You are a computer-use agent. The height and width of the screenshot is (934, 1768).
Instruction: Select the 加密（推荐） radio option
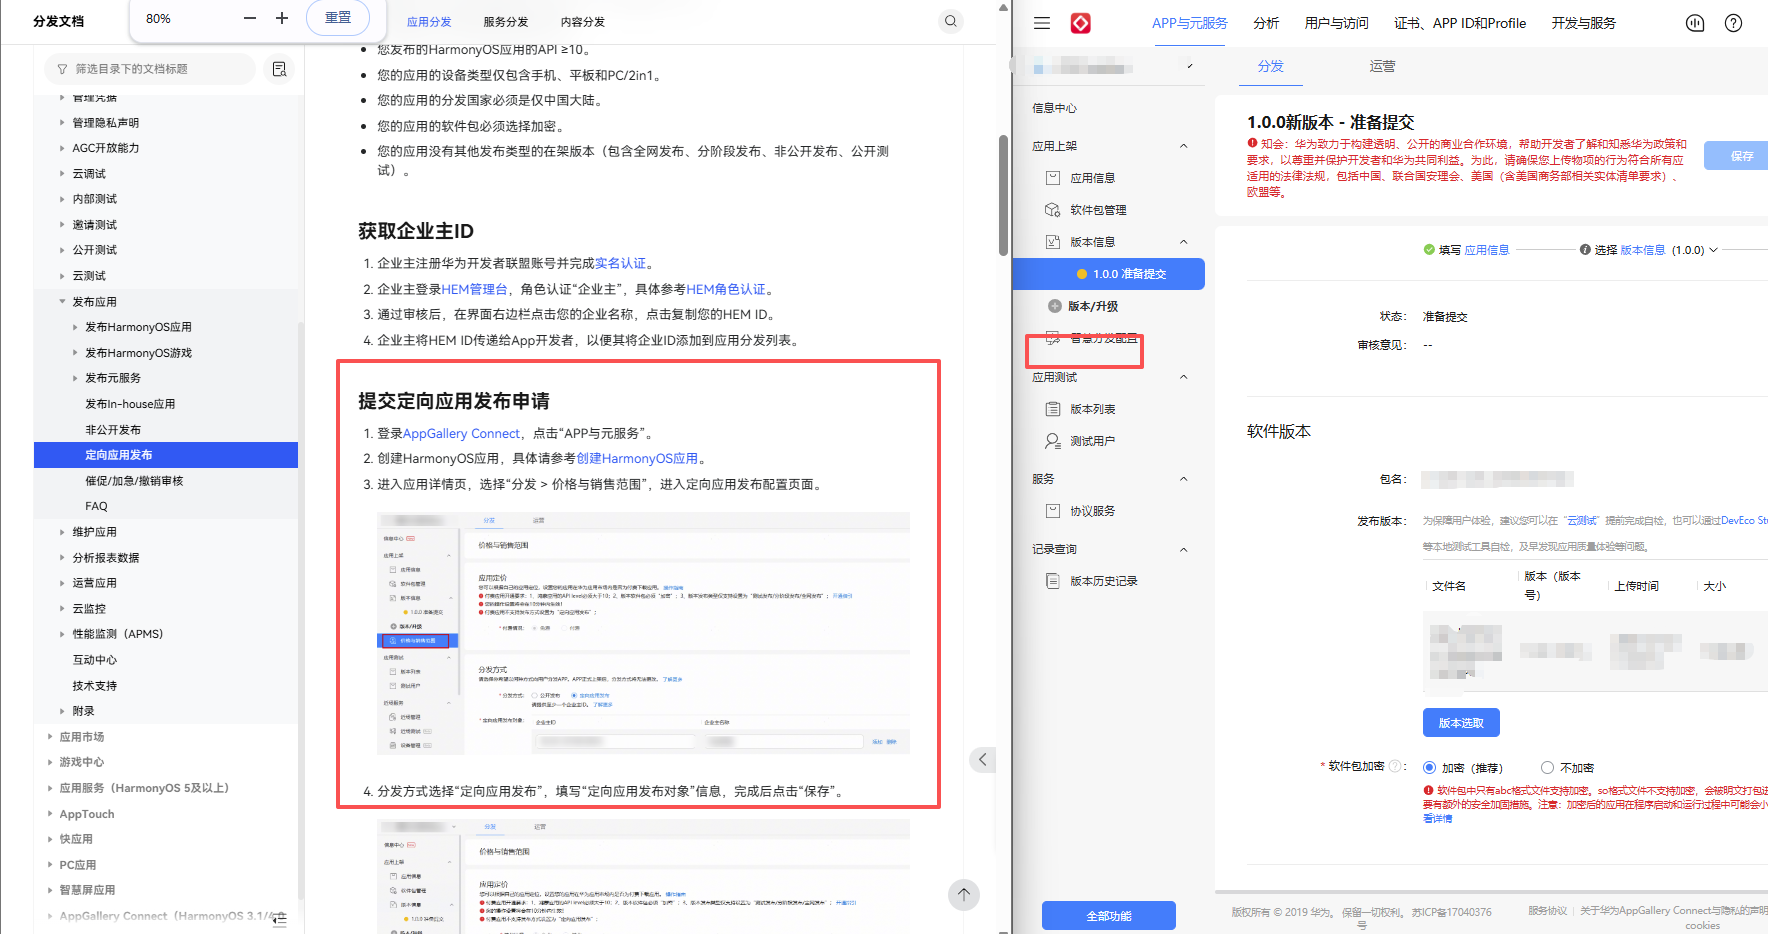1429,767
